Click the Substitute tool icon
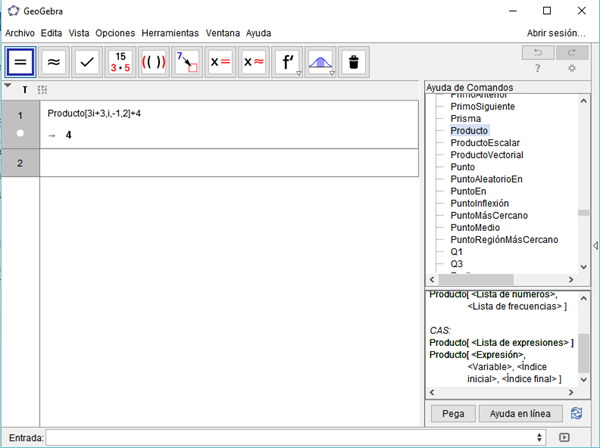The width and height of the screenshot is (600, 448). coord(187,62)
